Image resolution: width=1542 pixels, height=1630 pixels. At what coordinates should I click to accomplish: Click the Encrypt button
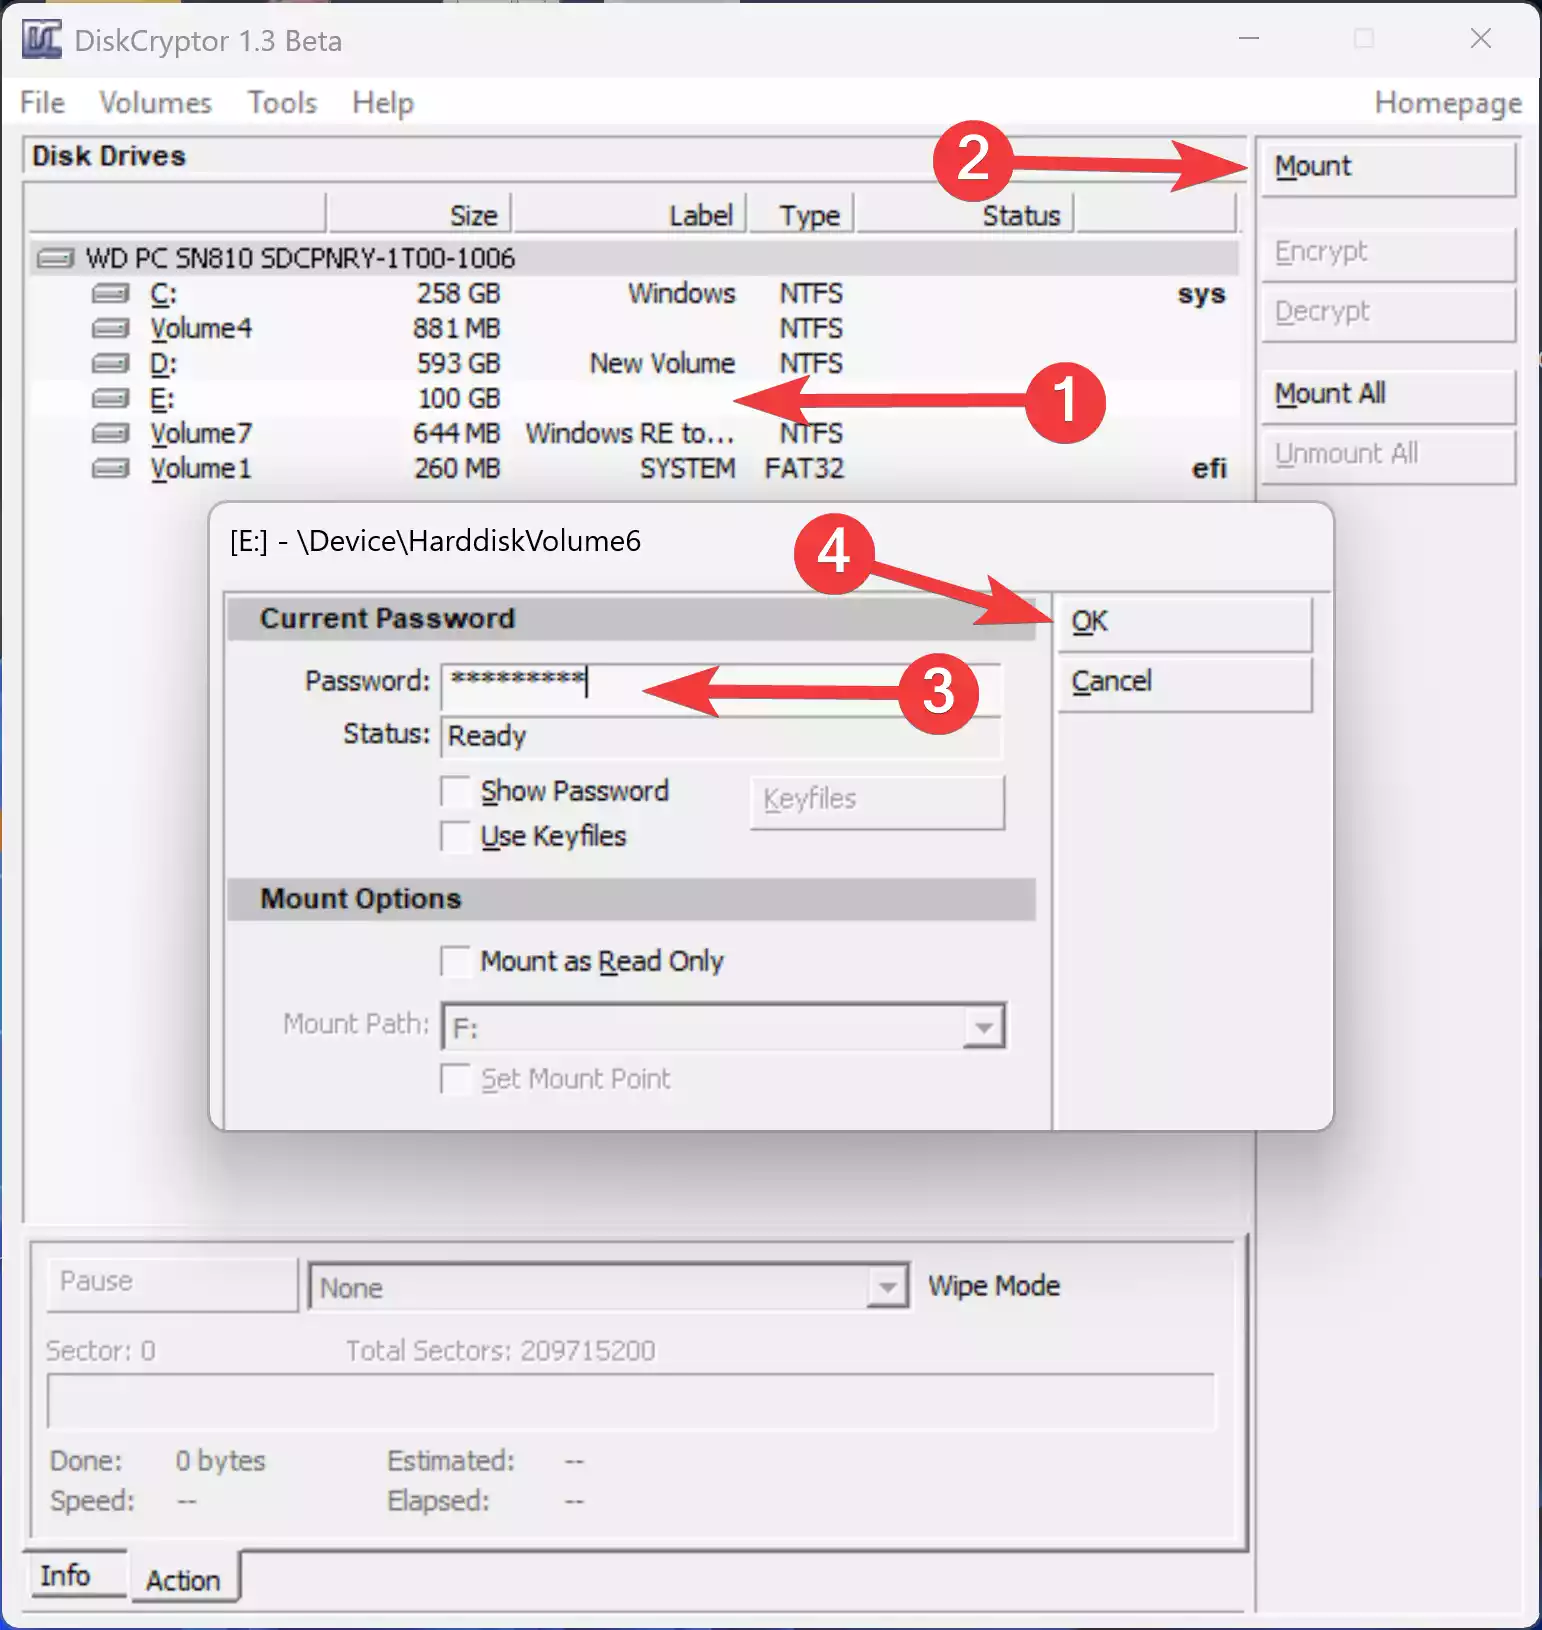click(x=1389, y=254)
